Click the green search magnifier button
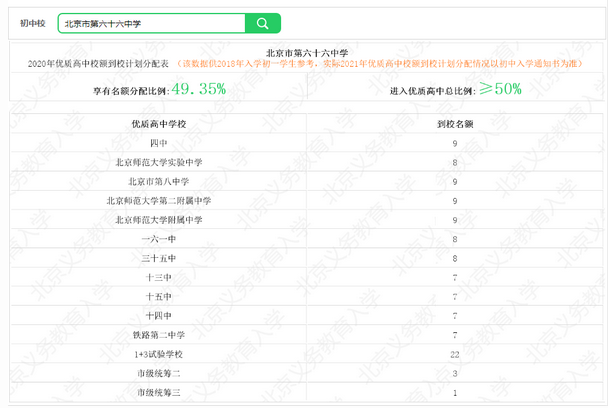The width and height of the screenshot is (608, 408). pos(262,23)
